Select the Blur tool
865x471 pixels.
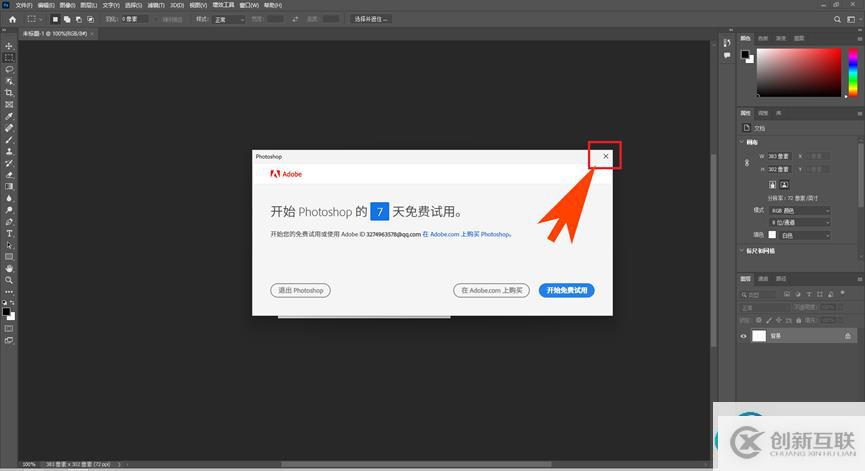pos(9,198)
